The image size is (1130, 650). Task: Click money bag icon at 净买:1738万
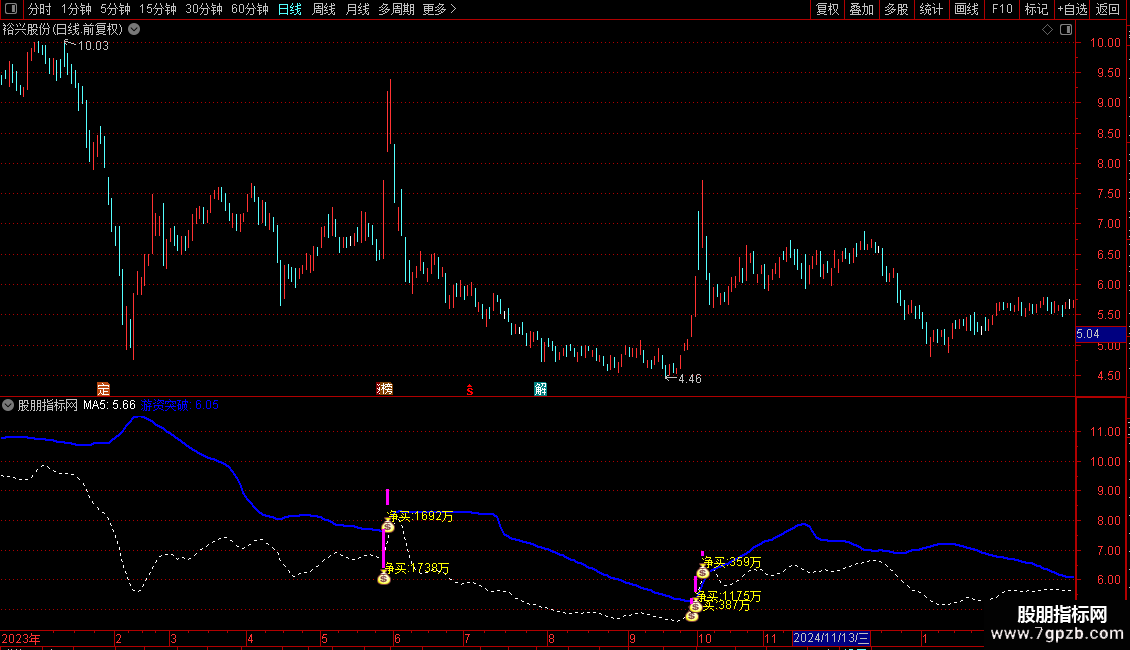tap(384, 578)
